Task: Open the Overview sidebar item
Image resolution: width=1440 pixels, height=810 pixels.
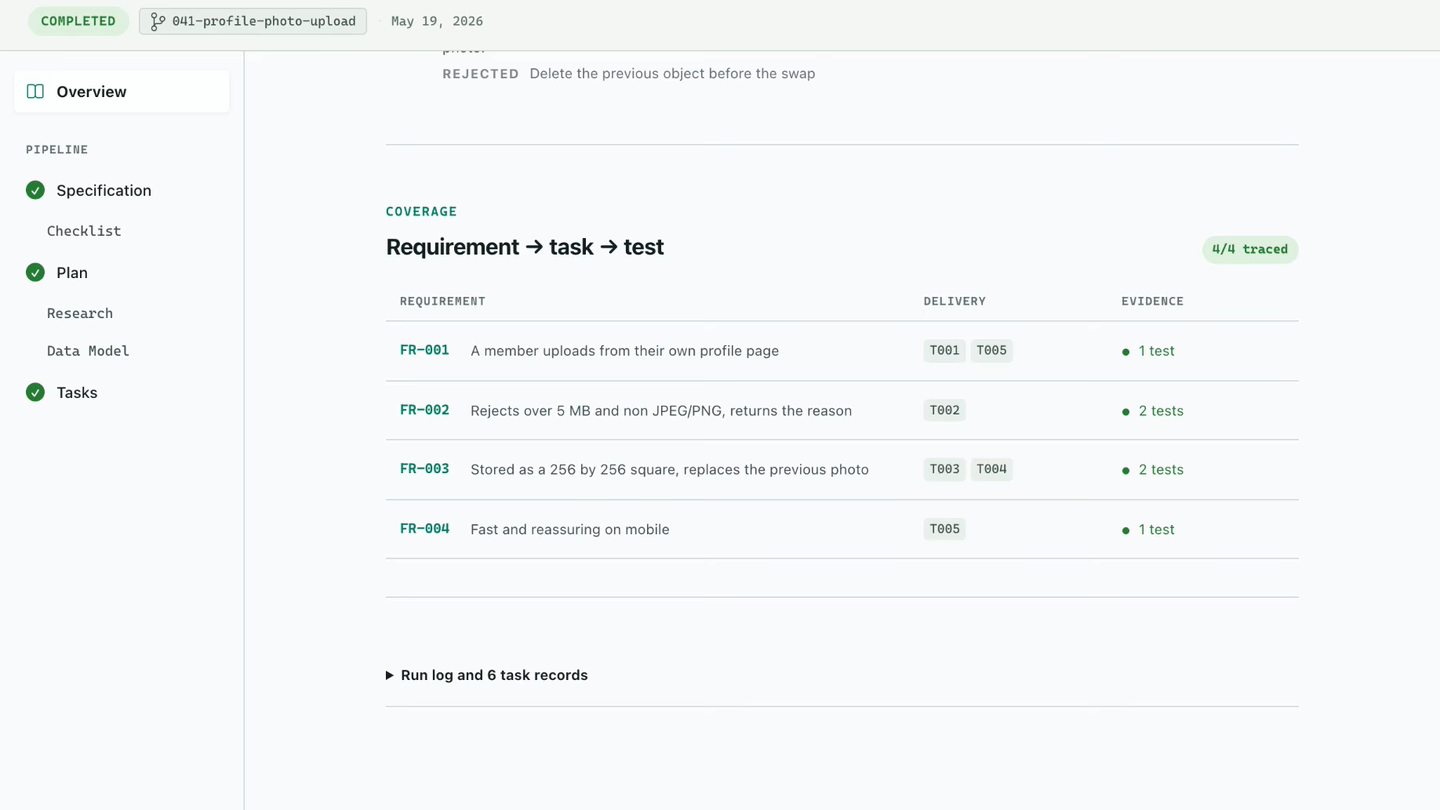Action: click(122, 92)
